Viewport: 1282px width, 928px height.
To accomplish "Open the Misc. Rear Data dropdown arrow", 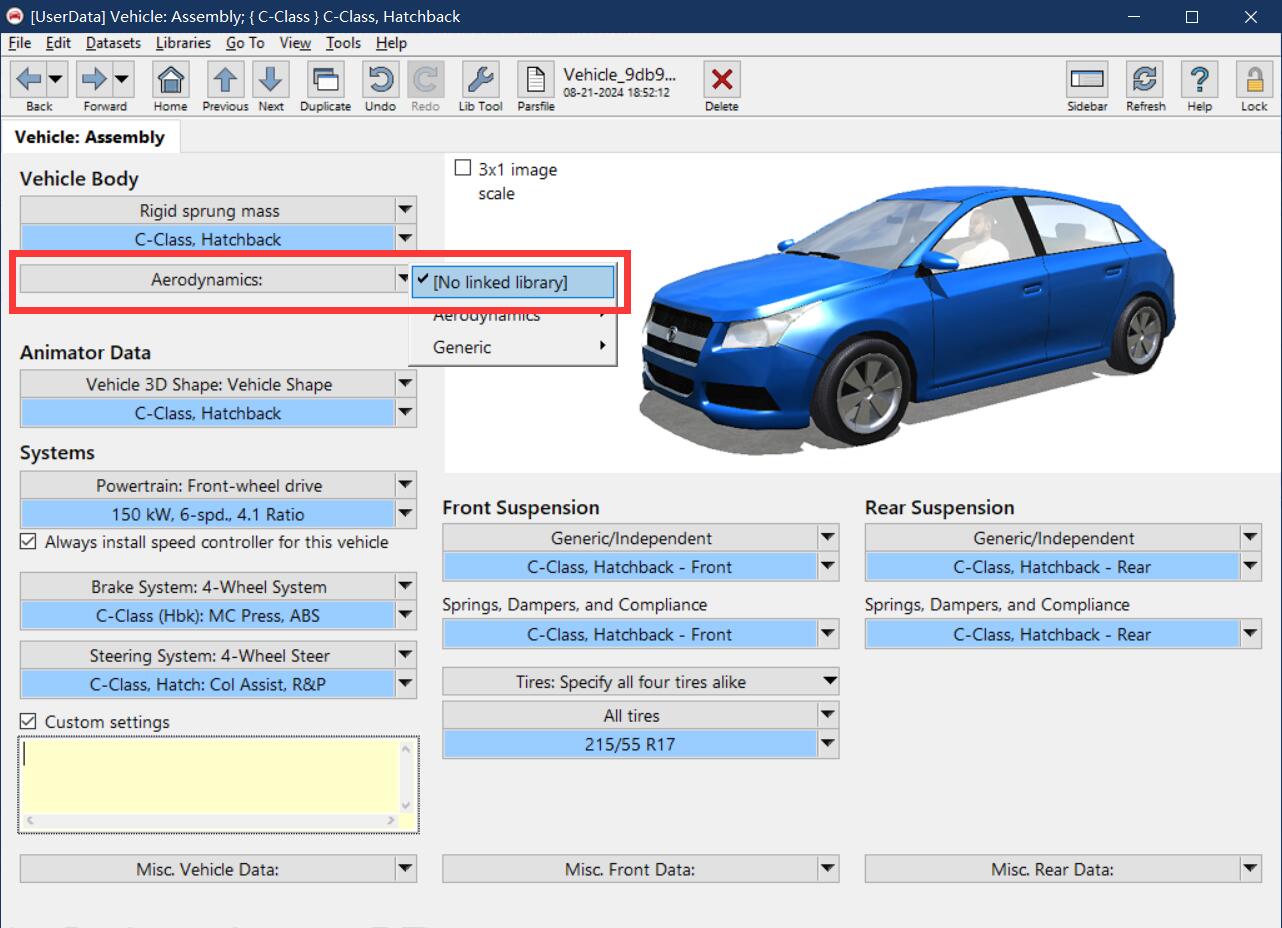I will pyautogui.click(x=1251, y=869).
